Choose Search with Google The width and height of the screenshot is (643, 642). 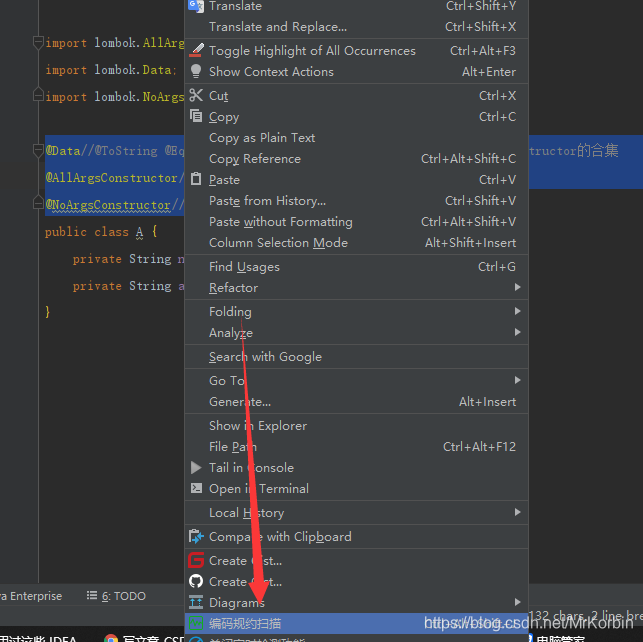coord(356,356)
